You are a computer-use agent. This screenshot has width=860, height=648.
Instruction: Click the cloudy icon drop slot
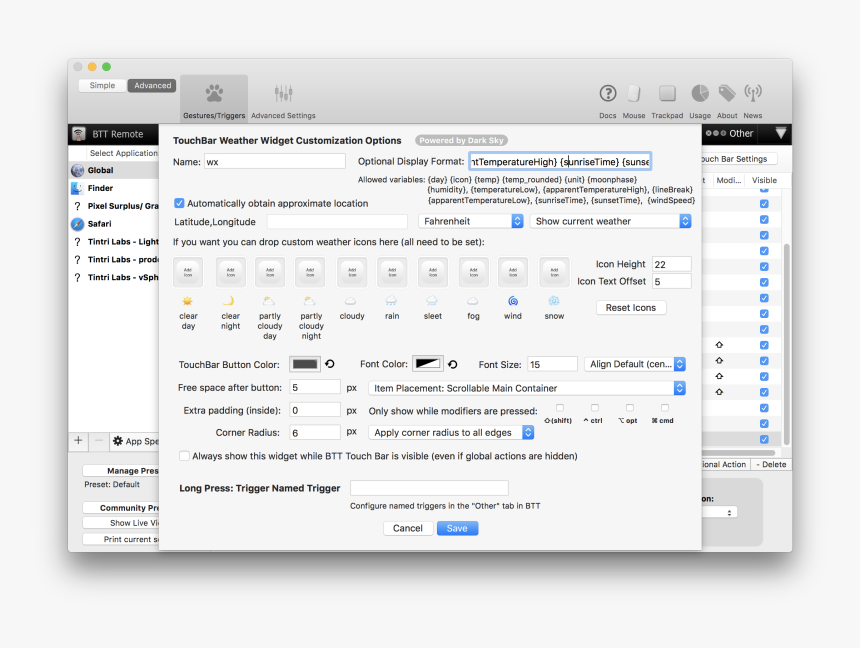[x=352, y=272]
